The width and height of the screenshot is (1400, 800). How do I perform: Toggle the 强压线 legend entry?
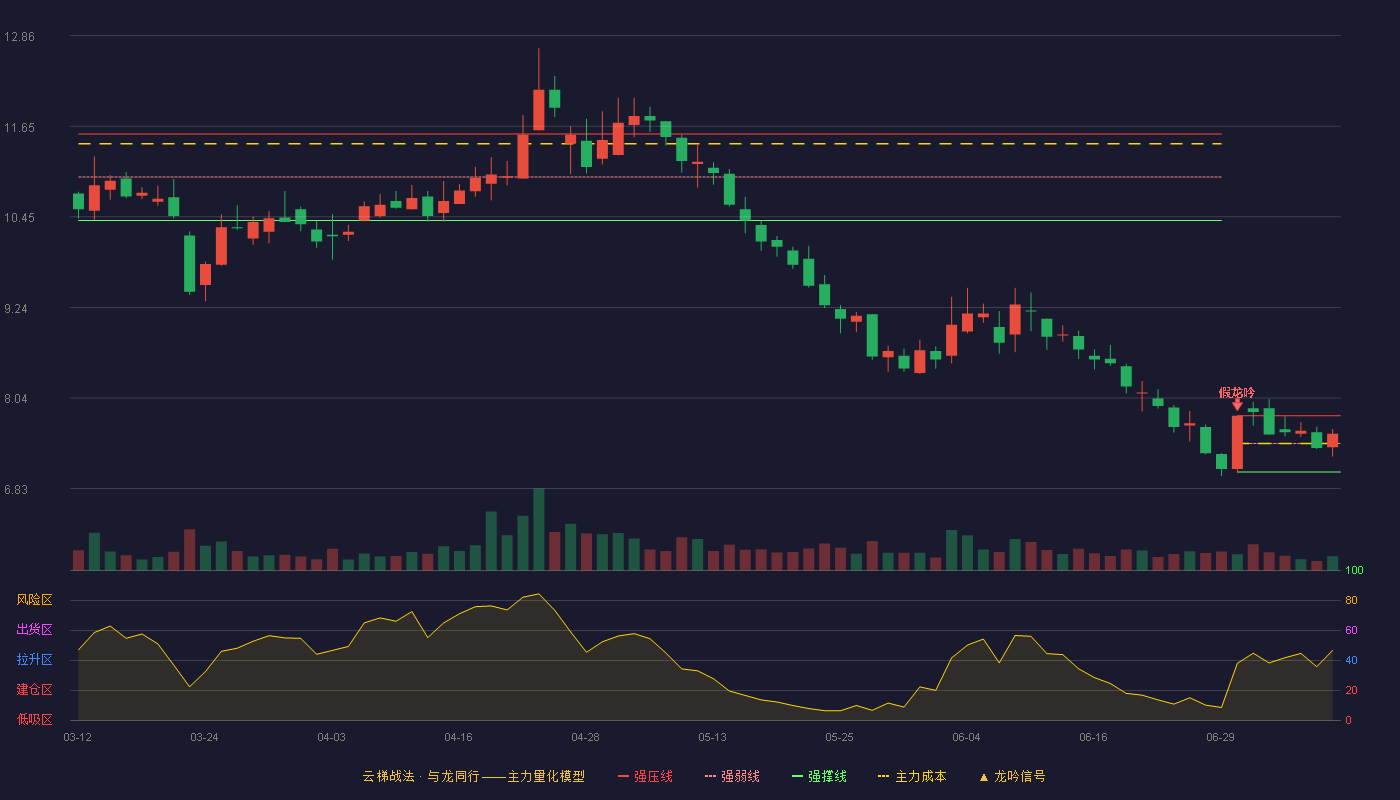coord(645,776)
